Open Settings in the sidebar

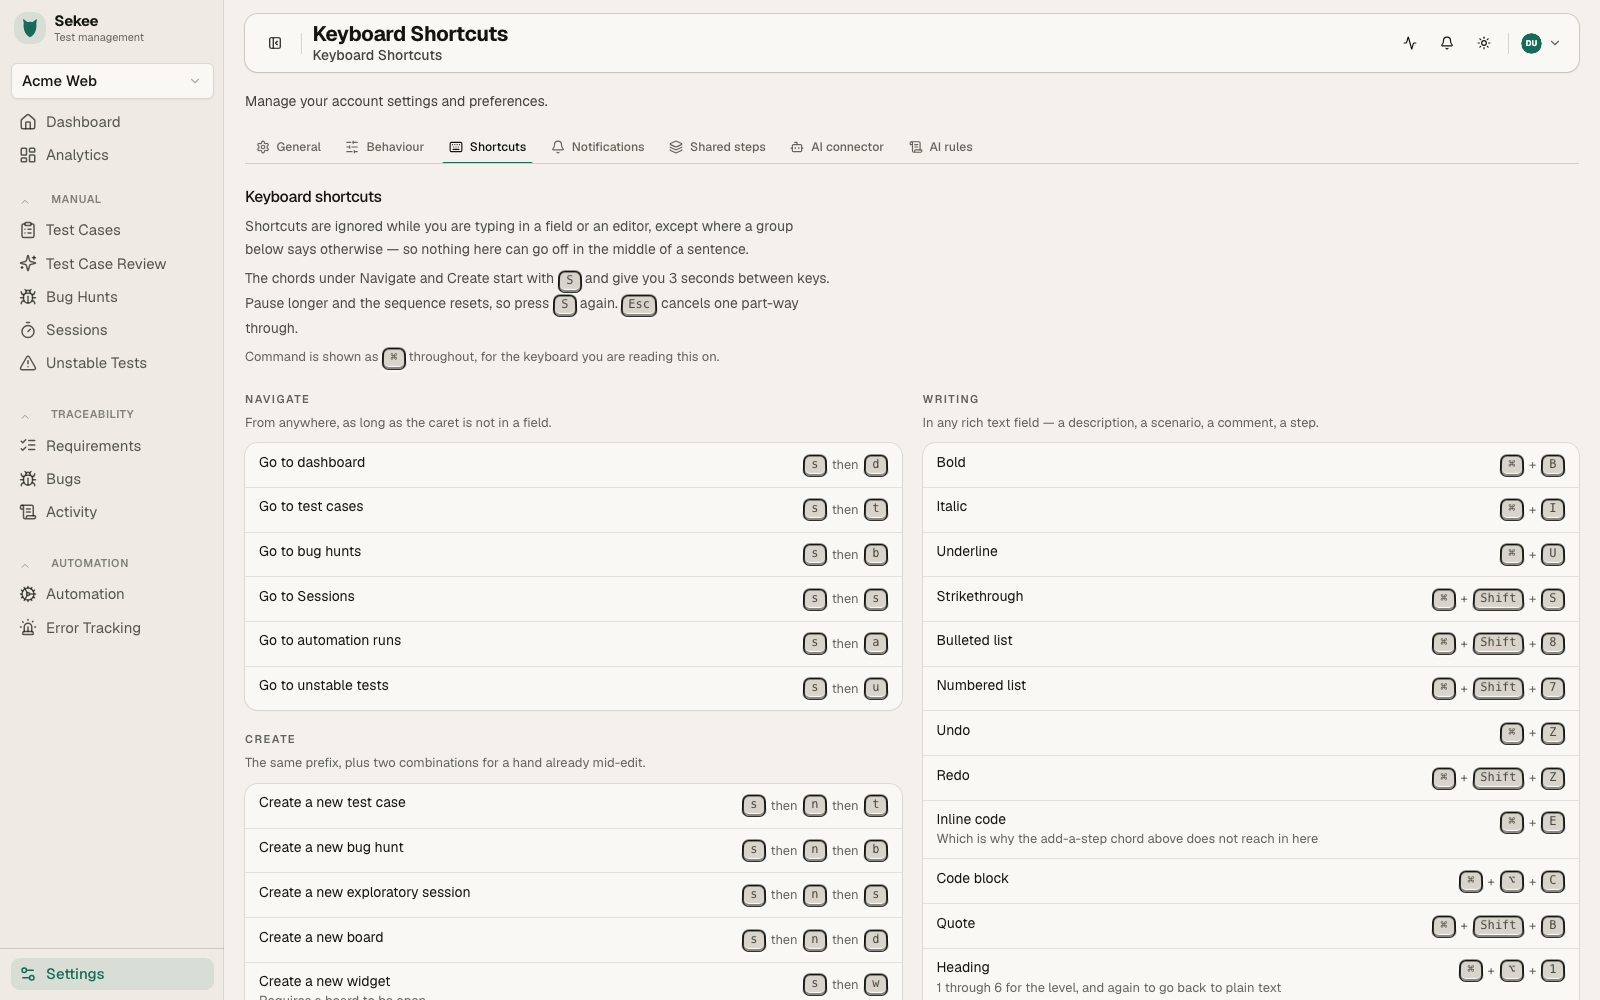click(x=112, y=974)
